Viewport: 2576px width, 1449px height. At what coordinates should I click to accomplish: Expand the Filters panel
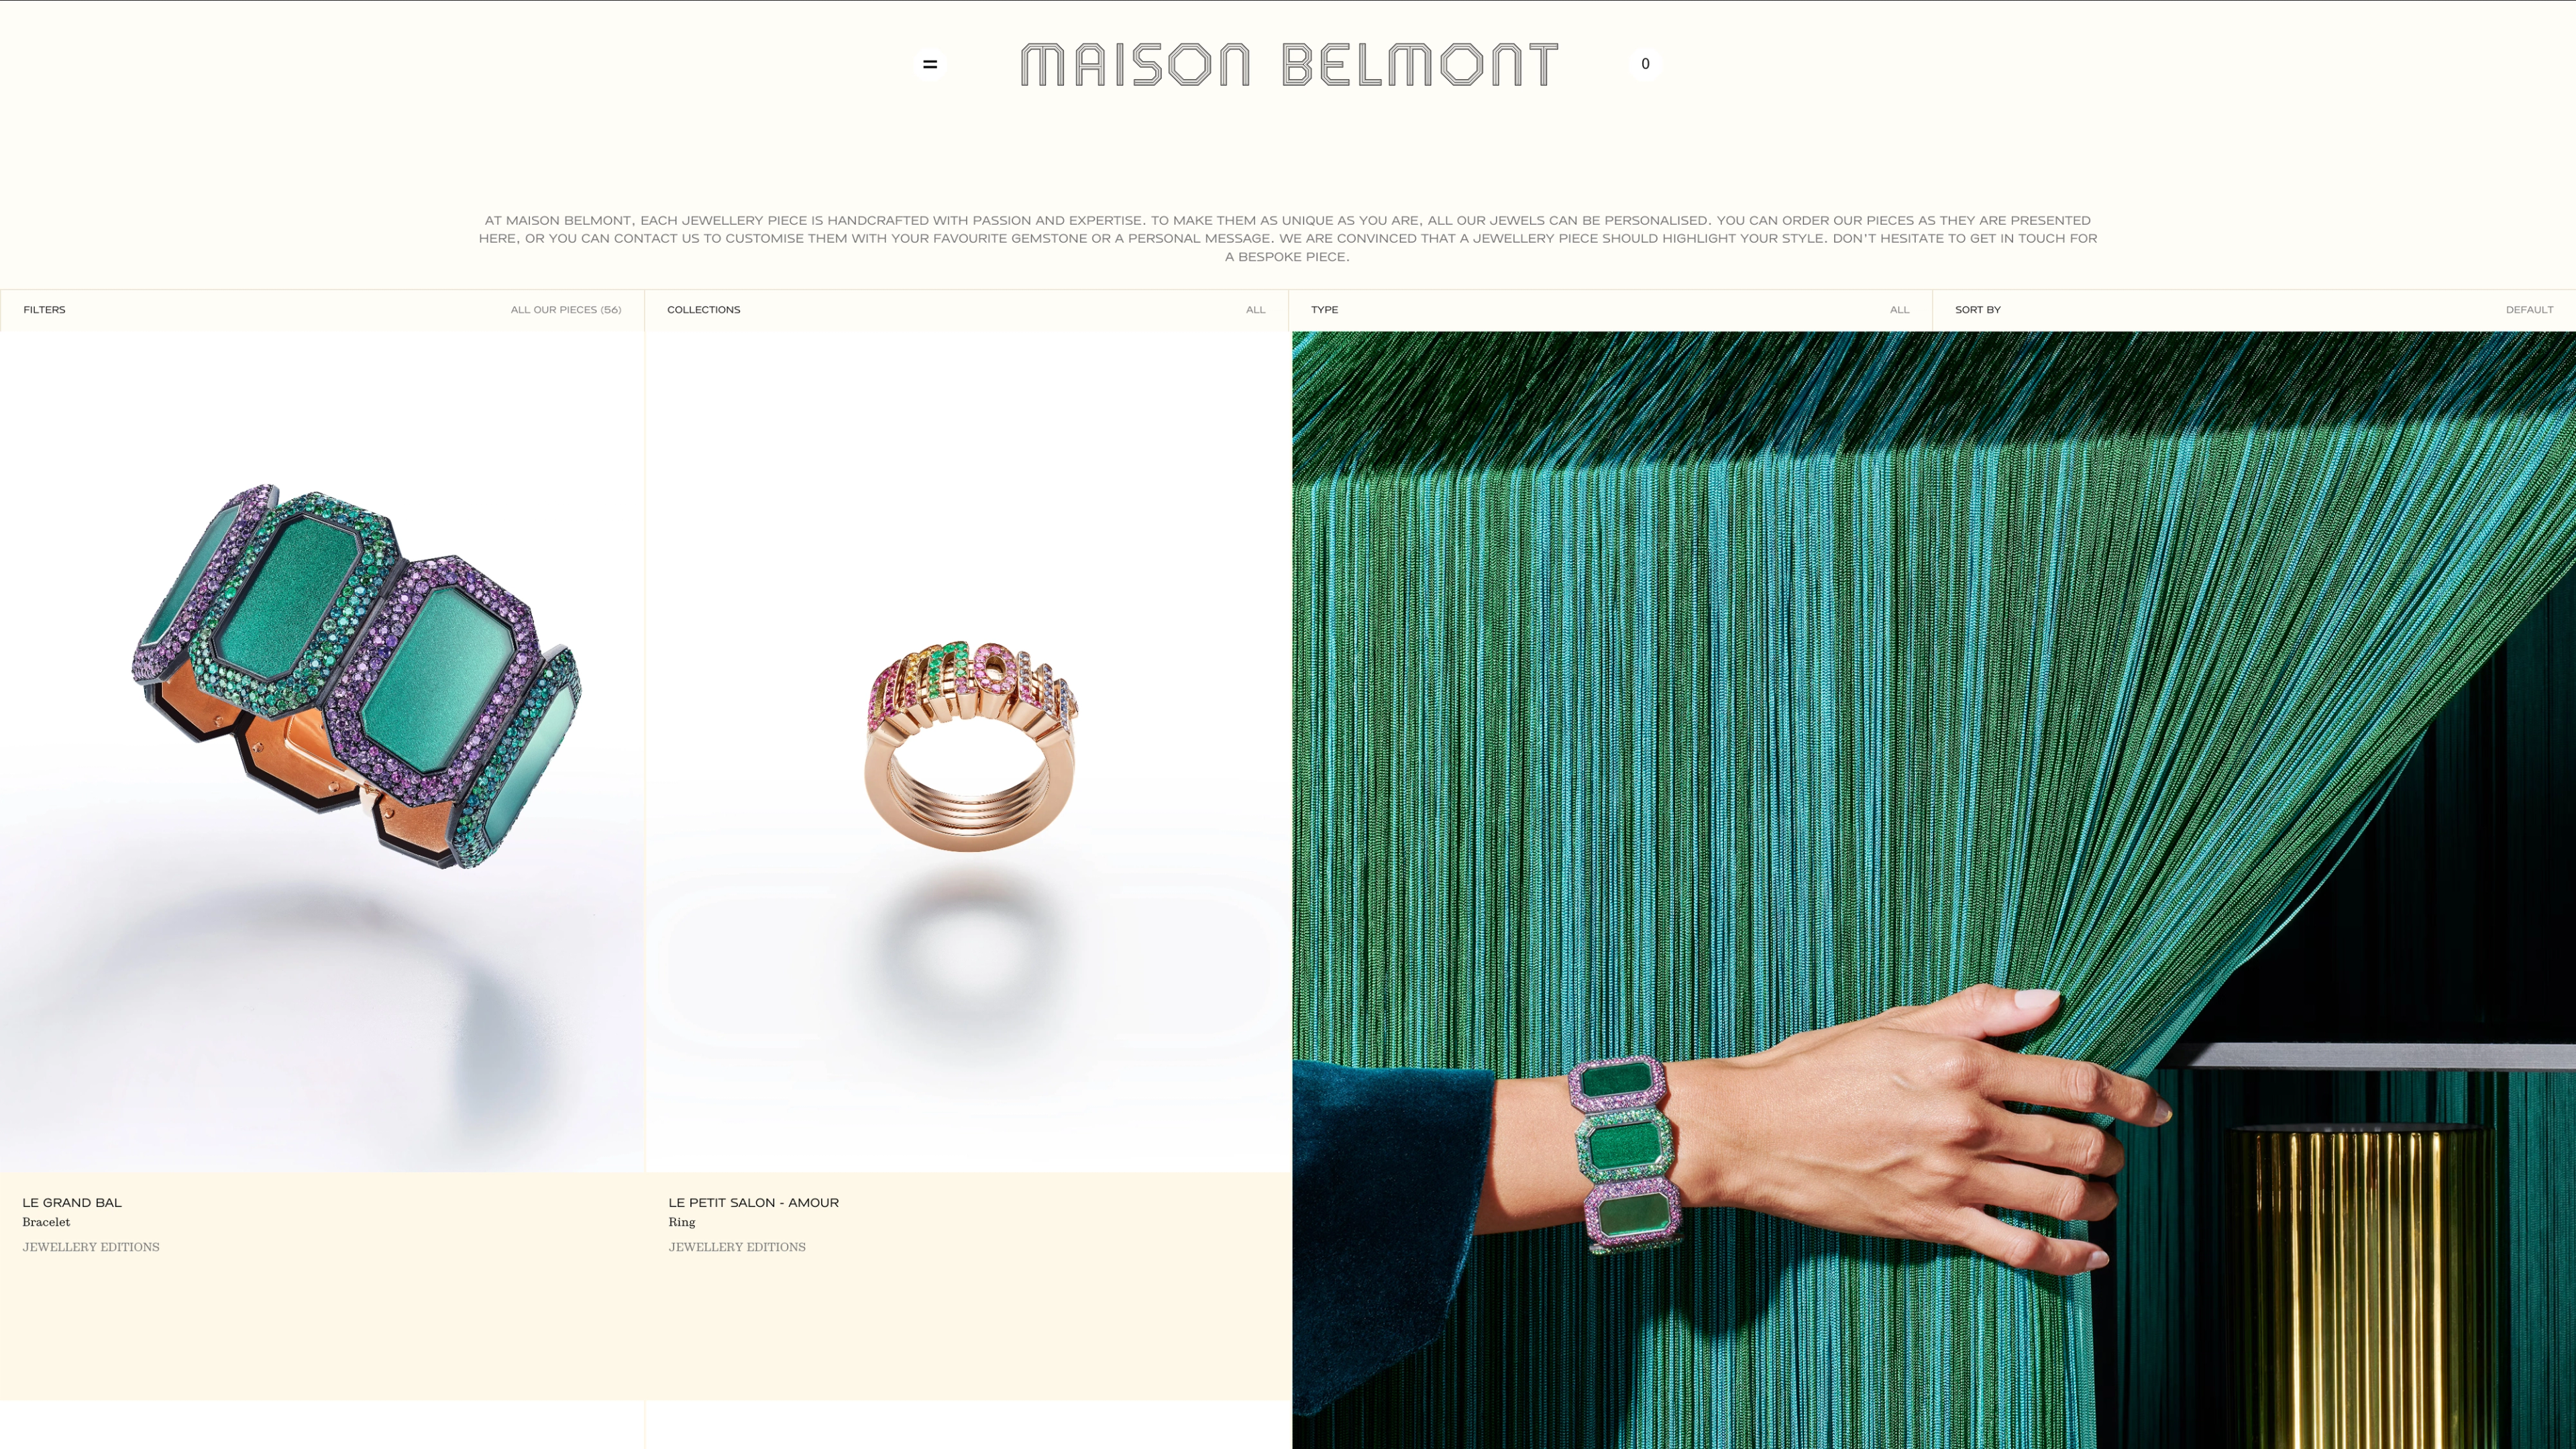point(322,310)
